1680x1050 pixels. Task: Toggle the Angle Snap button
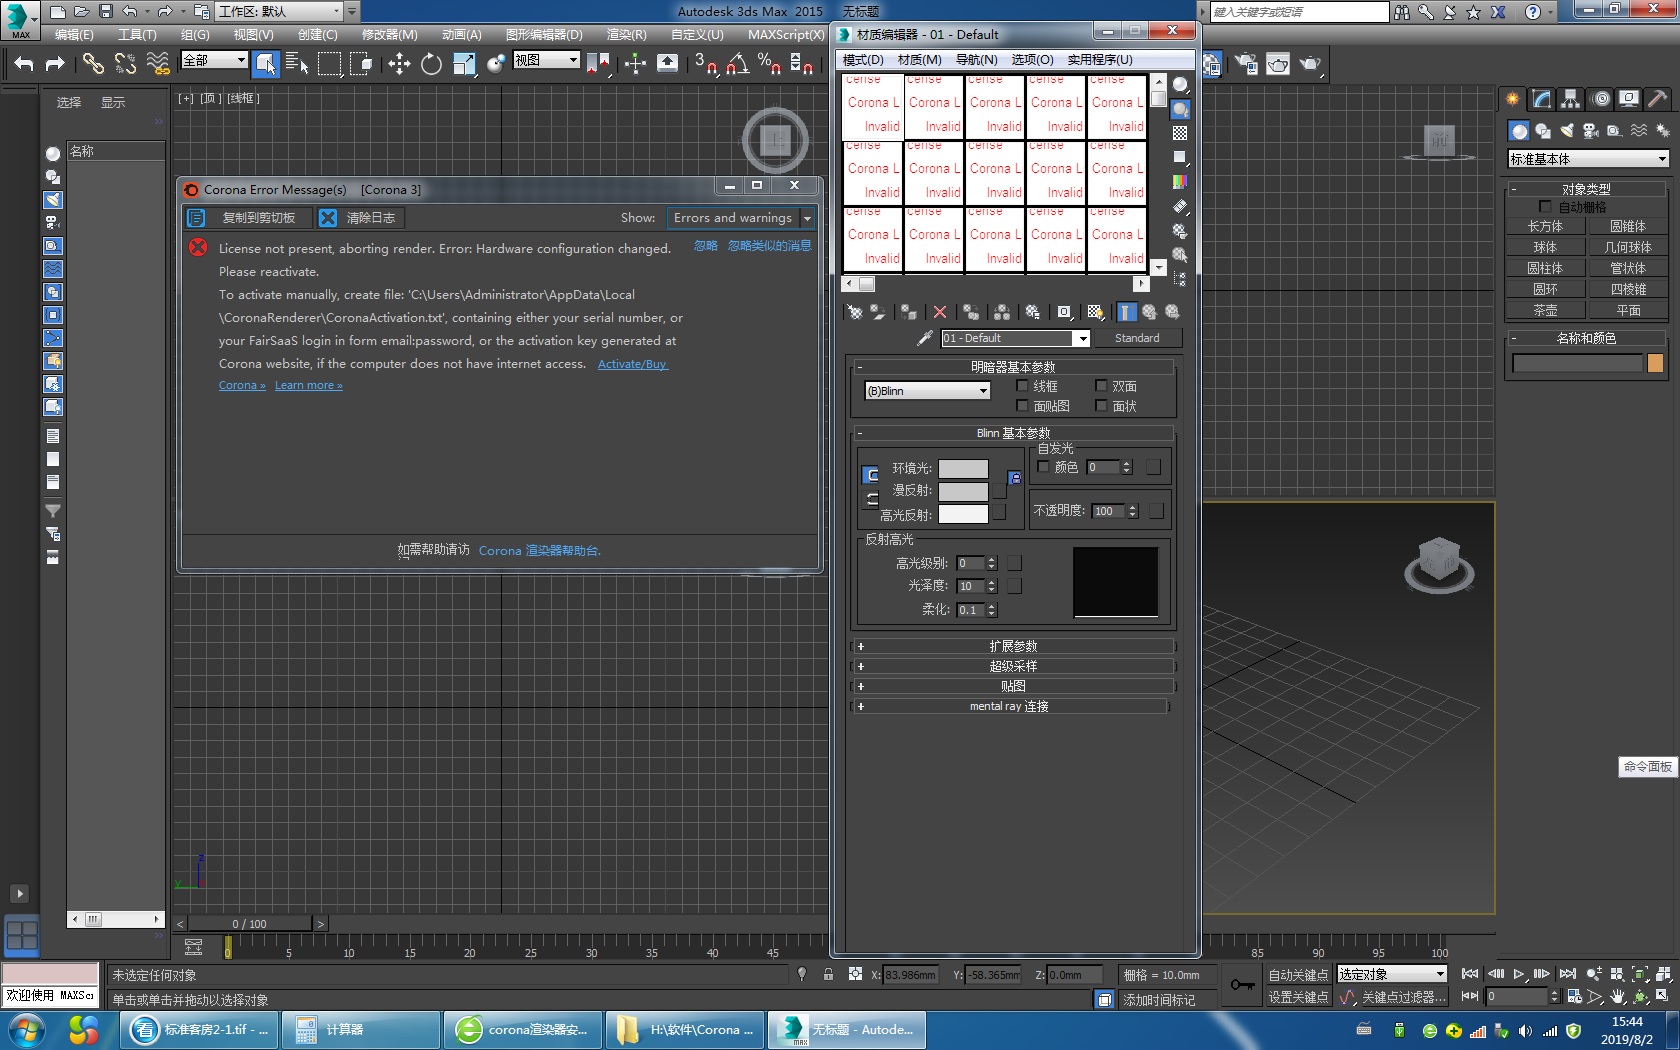coord(738,64)
